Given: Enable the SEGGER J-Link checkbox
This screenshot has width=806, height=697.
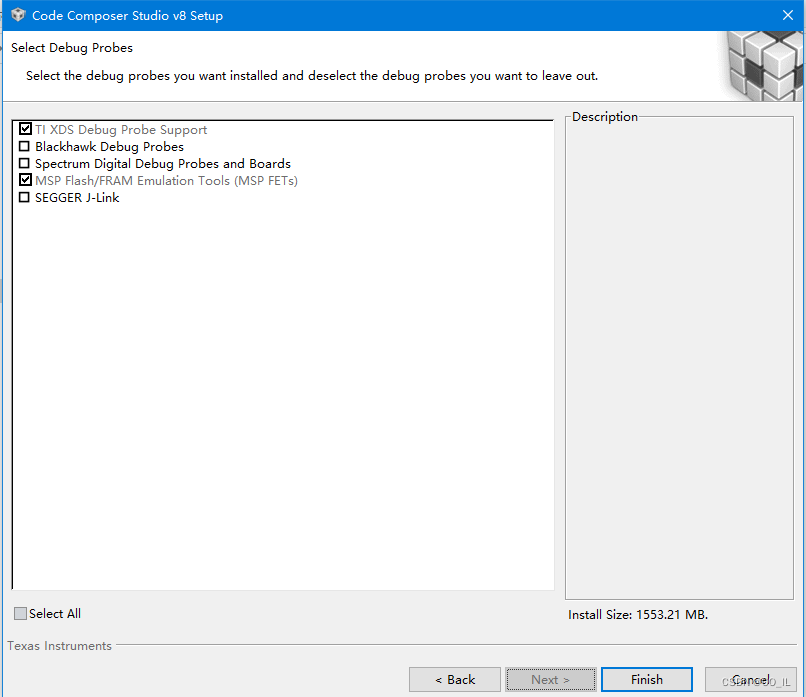Looking at the screenshot, I should coord(24,197).
